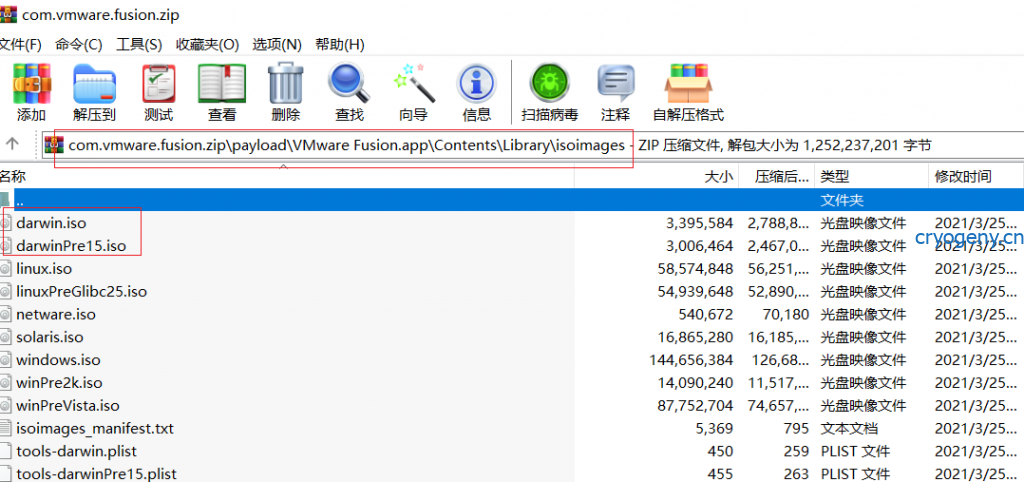Open the 命令(C) menu
The height and width of the screenshot is (482, 1024).
78,44
